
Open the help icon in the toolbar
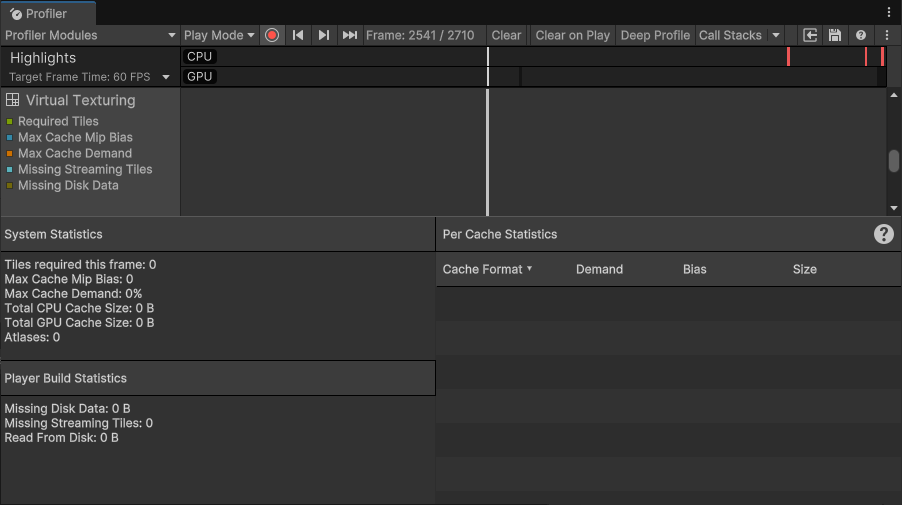(861, 35)
